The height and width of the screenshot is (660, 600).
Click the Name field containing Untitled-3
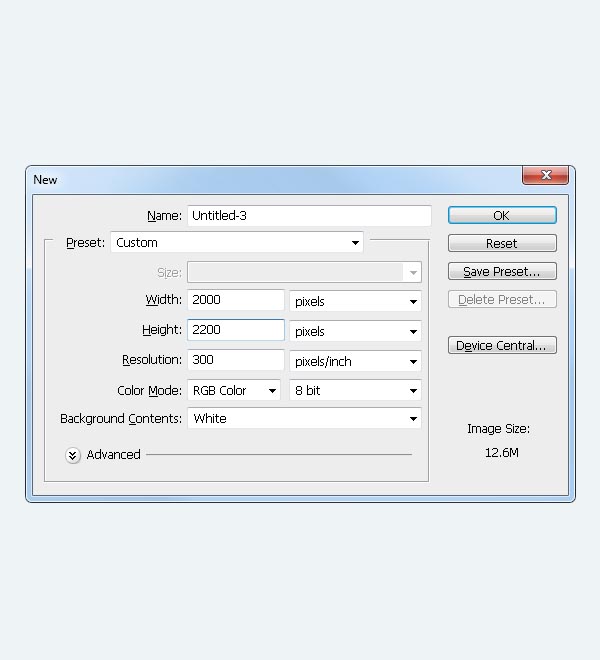(x=308, y=215)
